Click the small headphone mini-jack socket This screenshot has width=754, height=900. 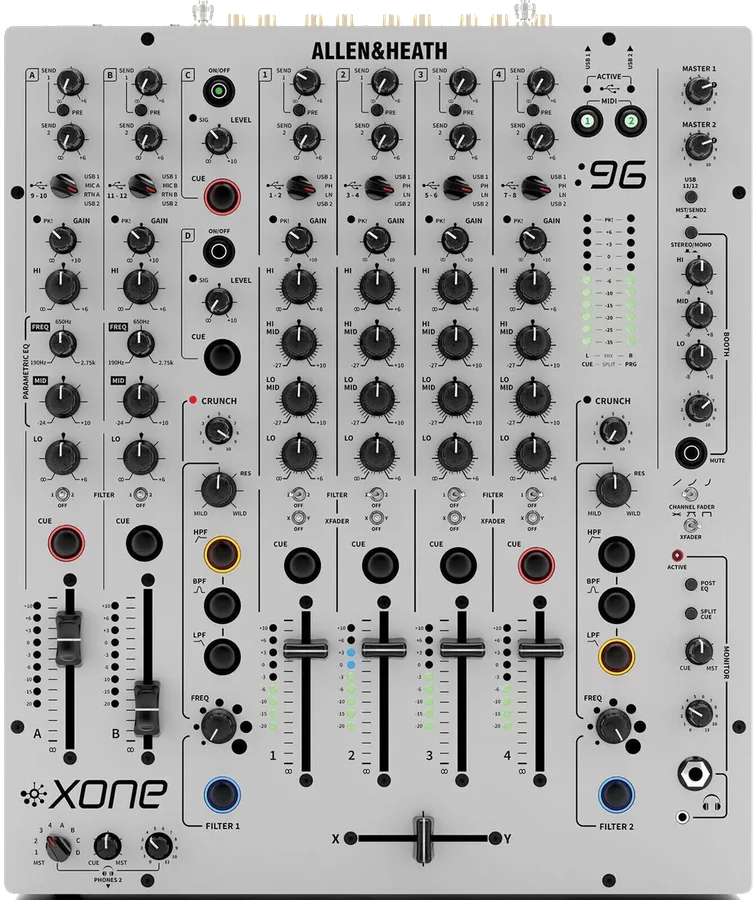682,816
